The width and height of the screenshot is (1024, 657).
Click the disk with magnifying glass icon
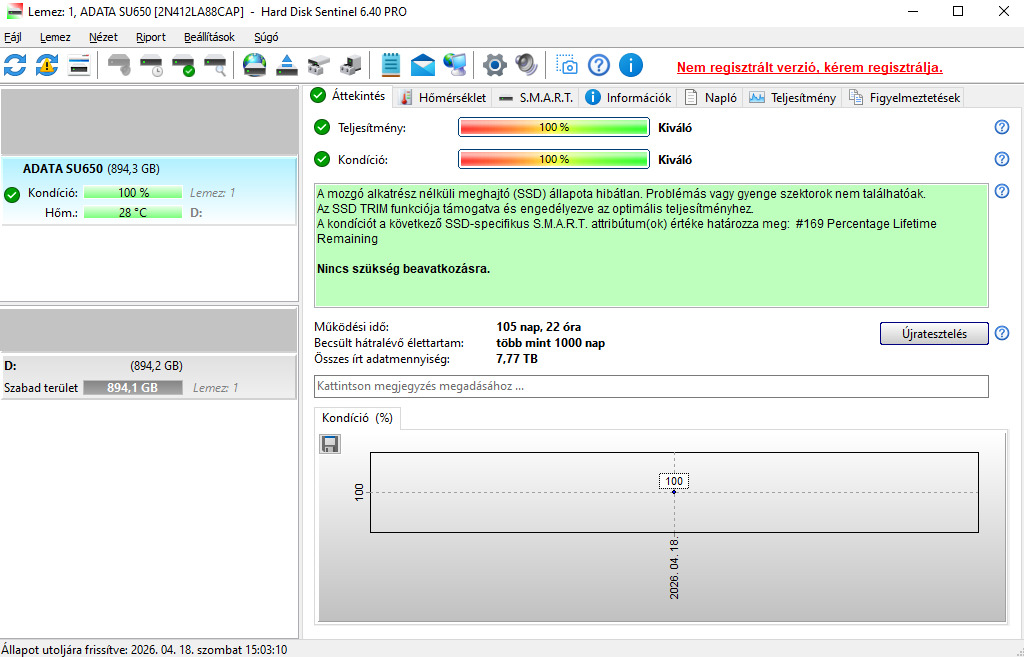point(215,65)
